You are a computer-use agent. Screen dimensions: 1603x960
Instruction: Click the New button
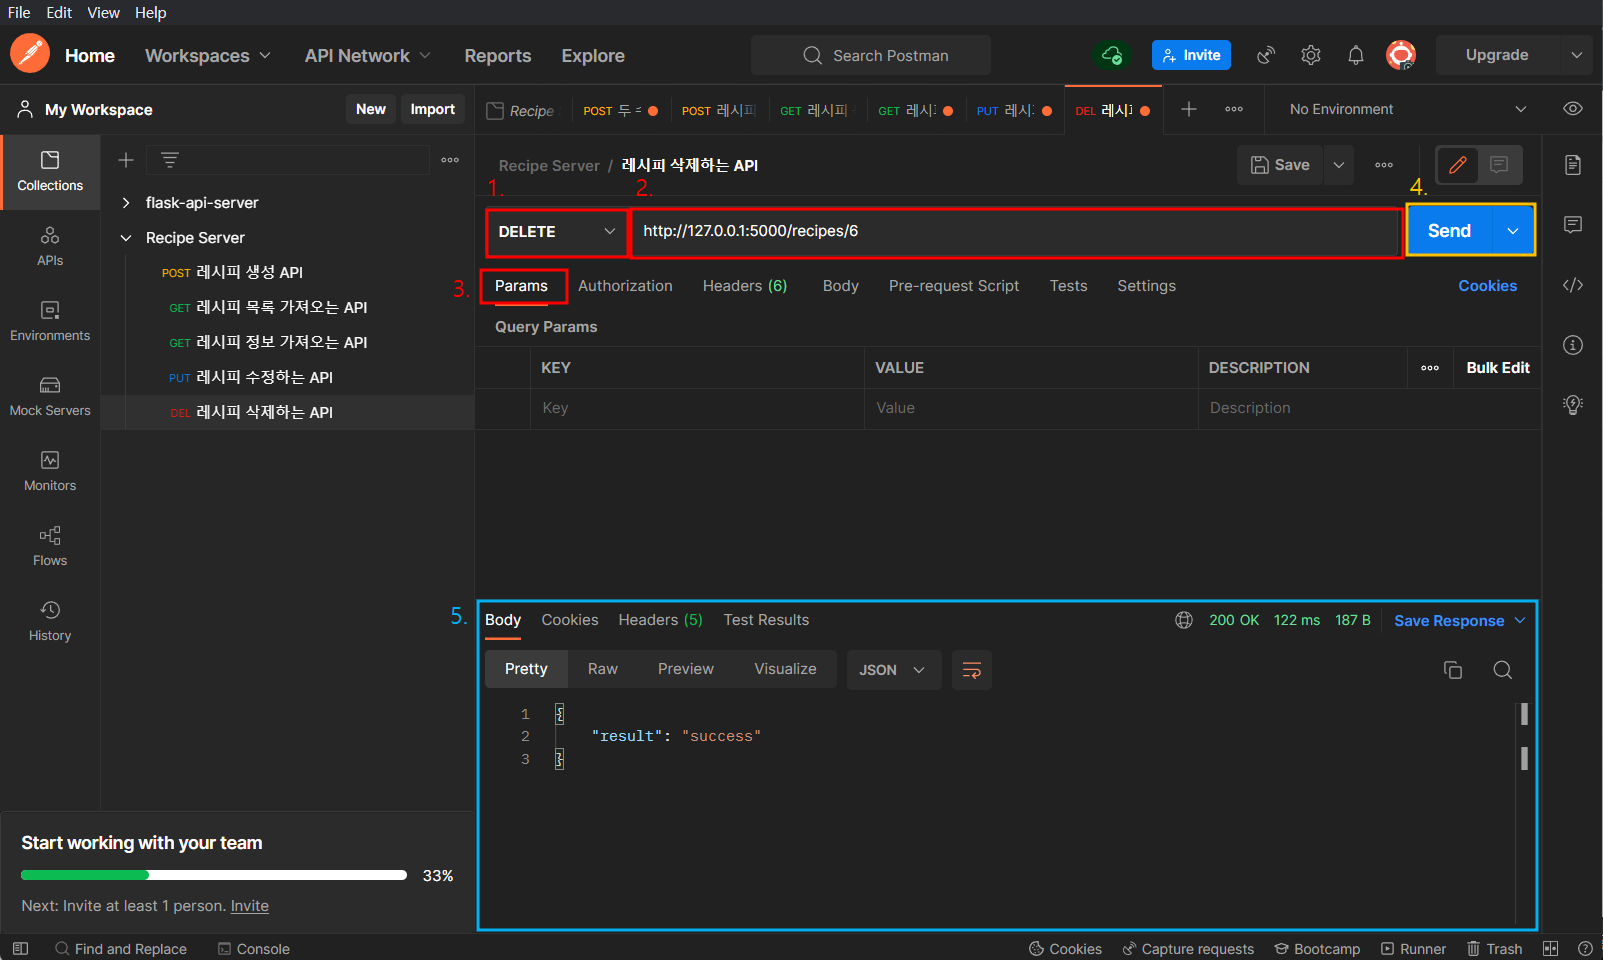(x=371, y=109)
